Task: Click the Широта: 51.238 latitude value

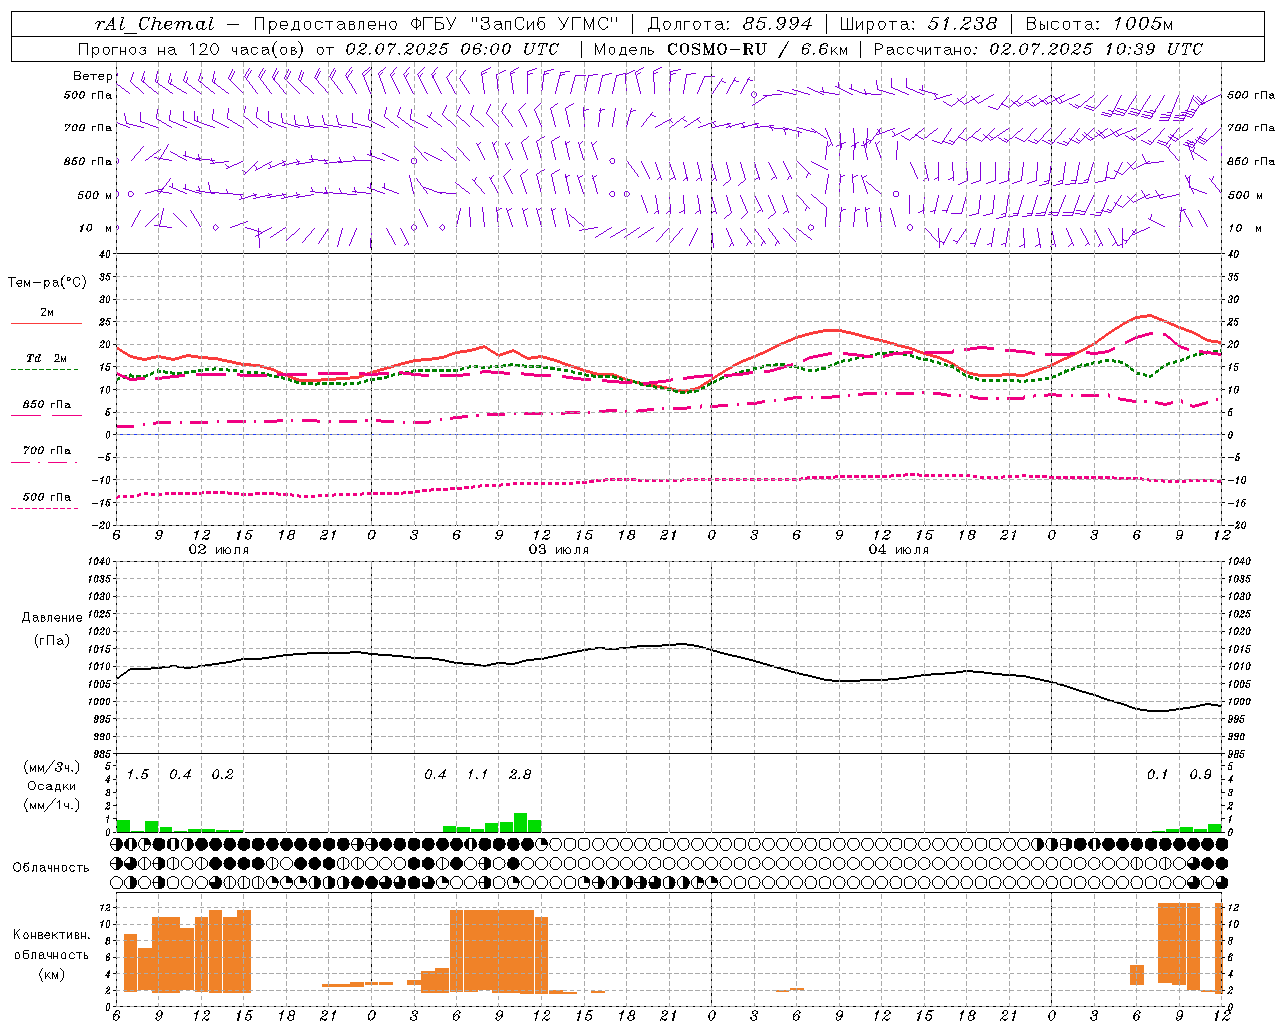Action: (918, 24)
